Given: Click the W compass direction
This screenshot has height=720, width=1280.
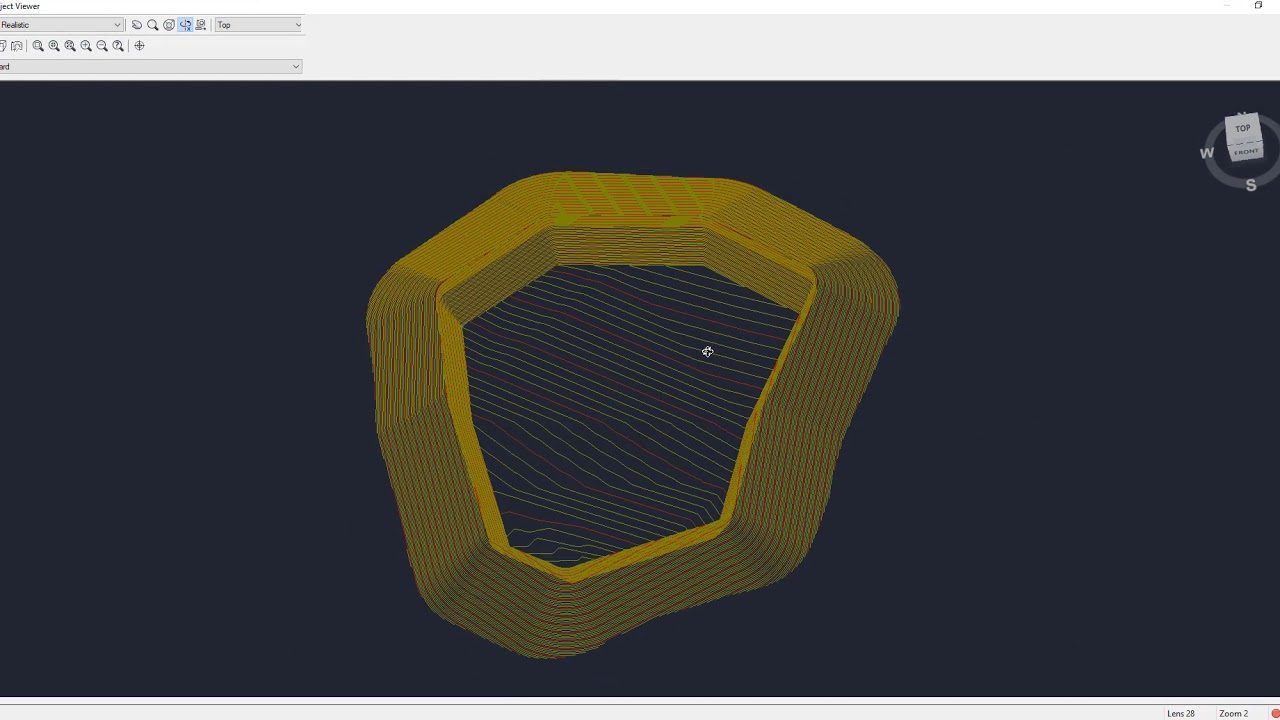Looking at the screenshot, I should tap(1207, 153).
